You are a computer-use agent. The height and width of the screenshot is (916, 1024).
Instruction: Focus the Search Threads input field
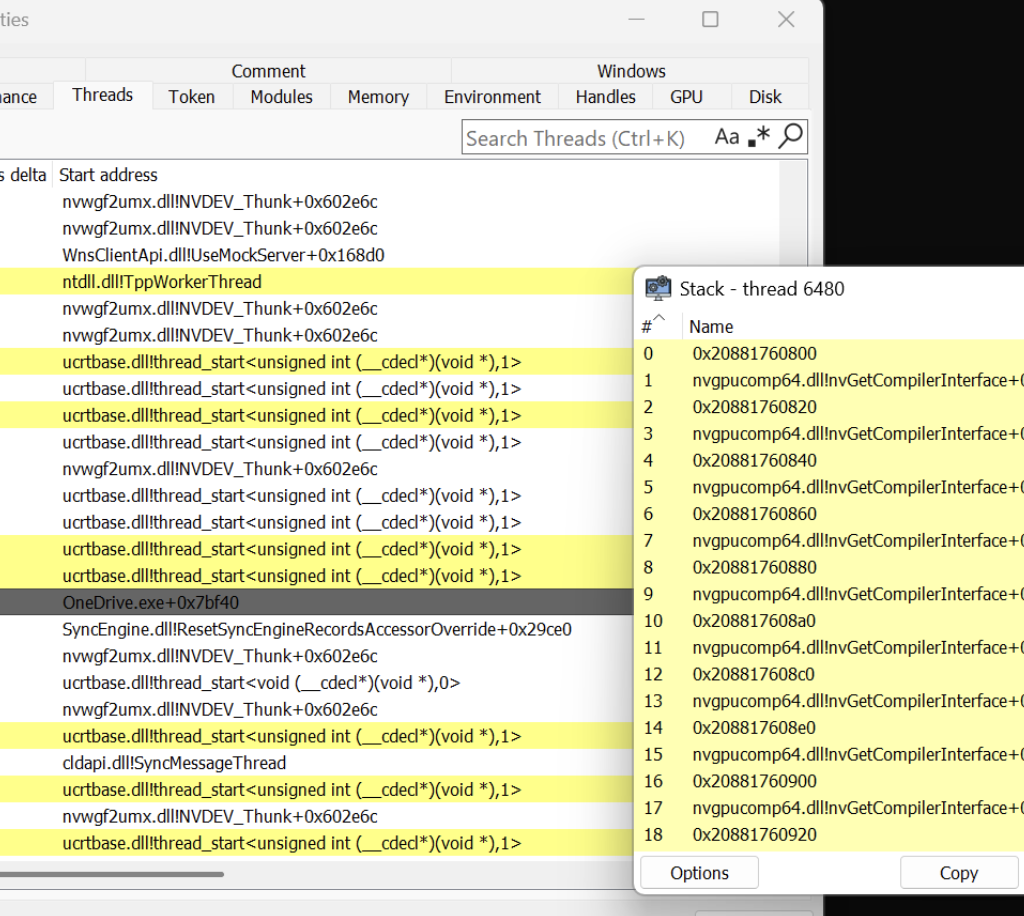[585, 138]
